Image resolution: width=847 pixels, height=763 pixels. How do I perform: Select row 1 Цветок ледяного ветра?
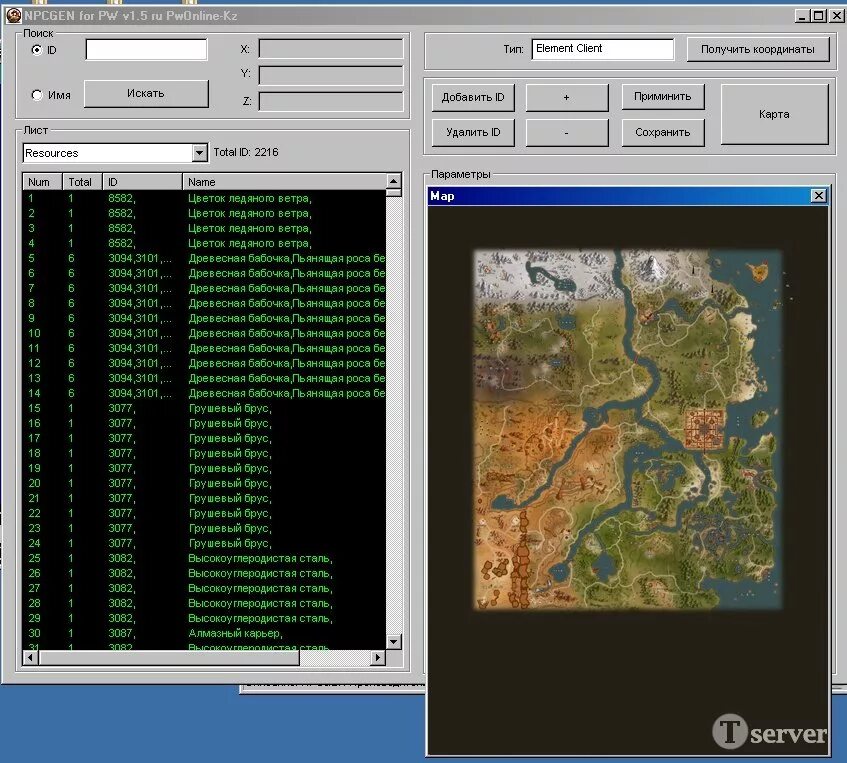pyautogui.click(x=204, y=198)
